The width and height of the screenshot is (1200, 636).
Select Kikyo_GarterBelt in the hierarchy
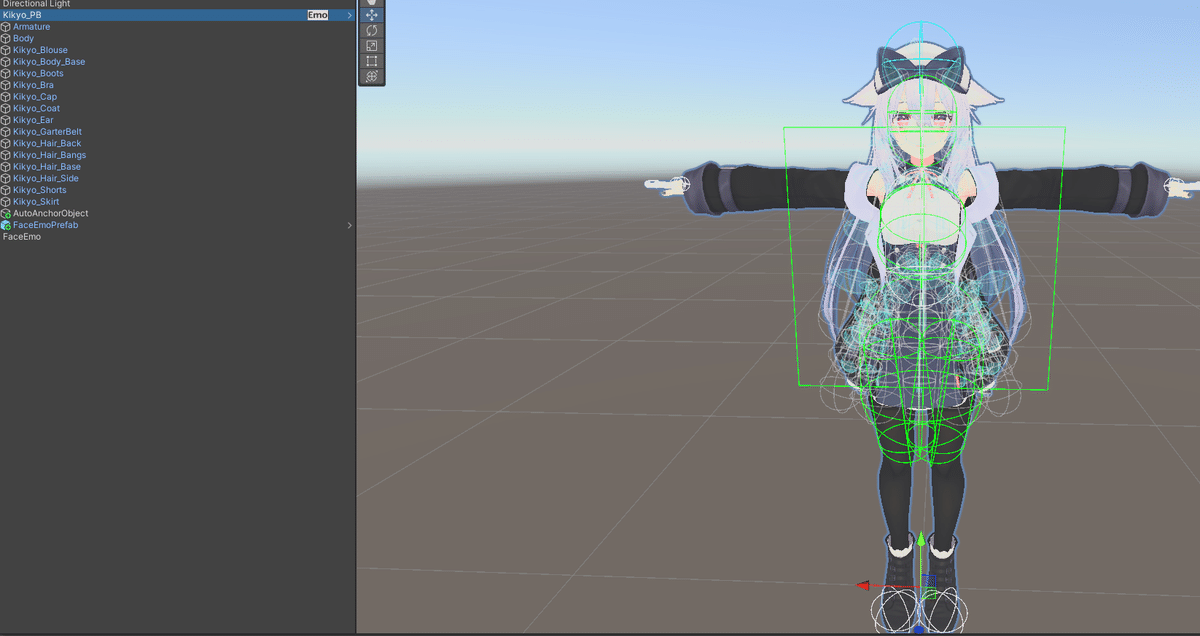point(47,132)
